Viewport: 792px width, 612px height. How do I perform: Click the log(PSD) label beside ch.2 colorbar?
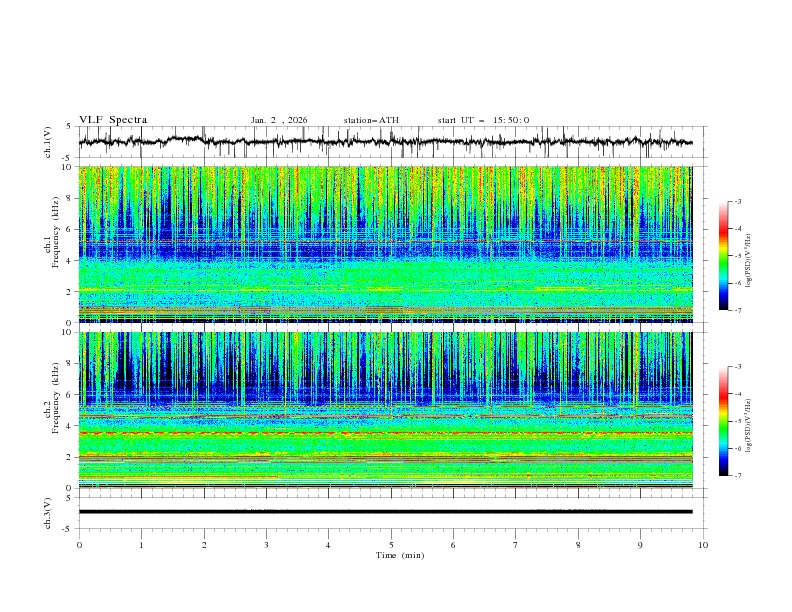click(x=748, y=425)
